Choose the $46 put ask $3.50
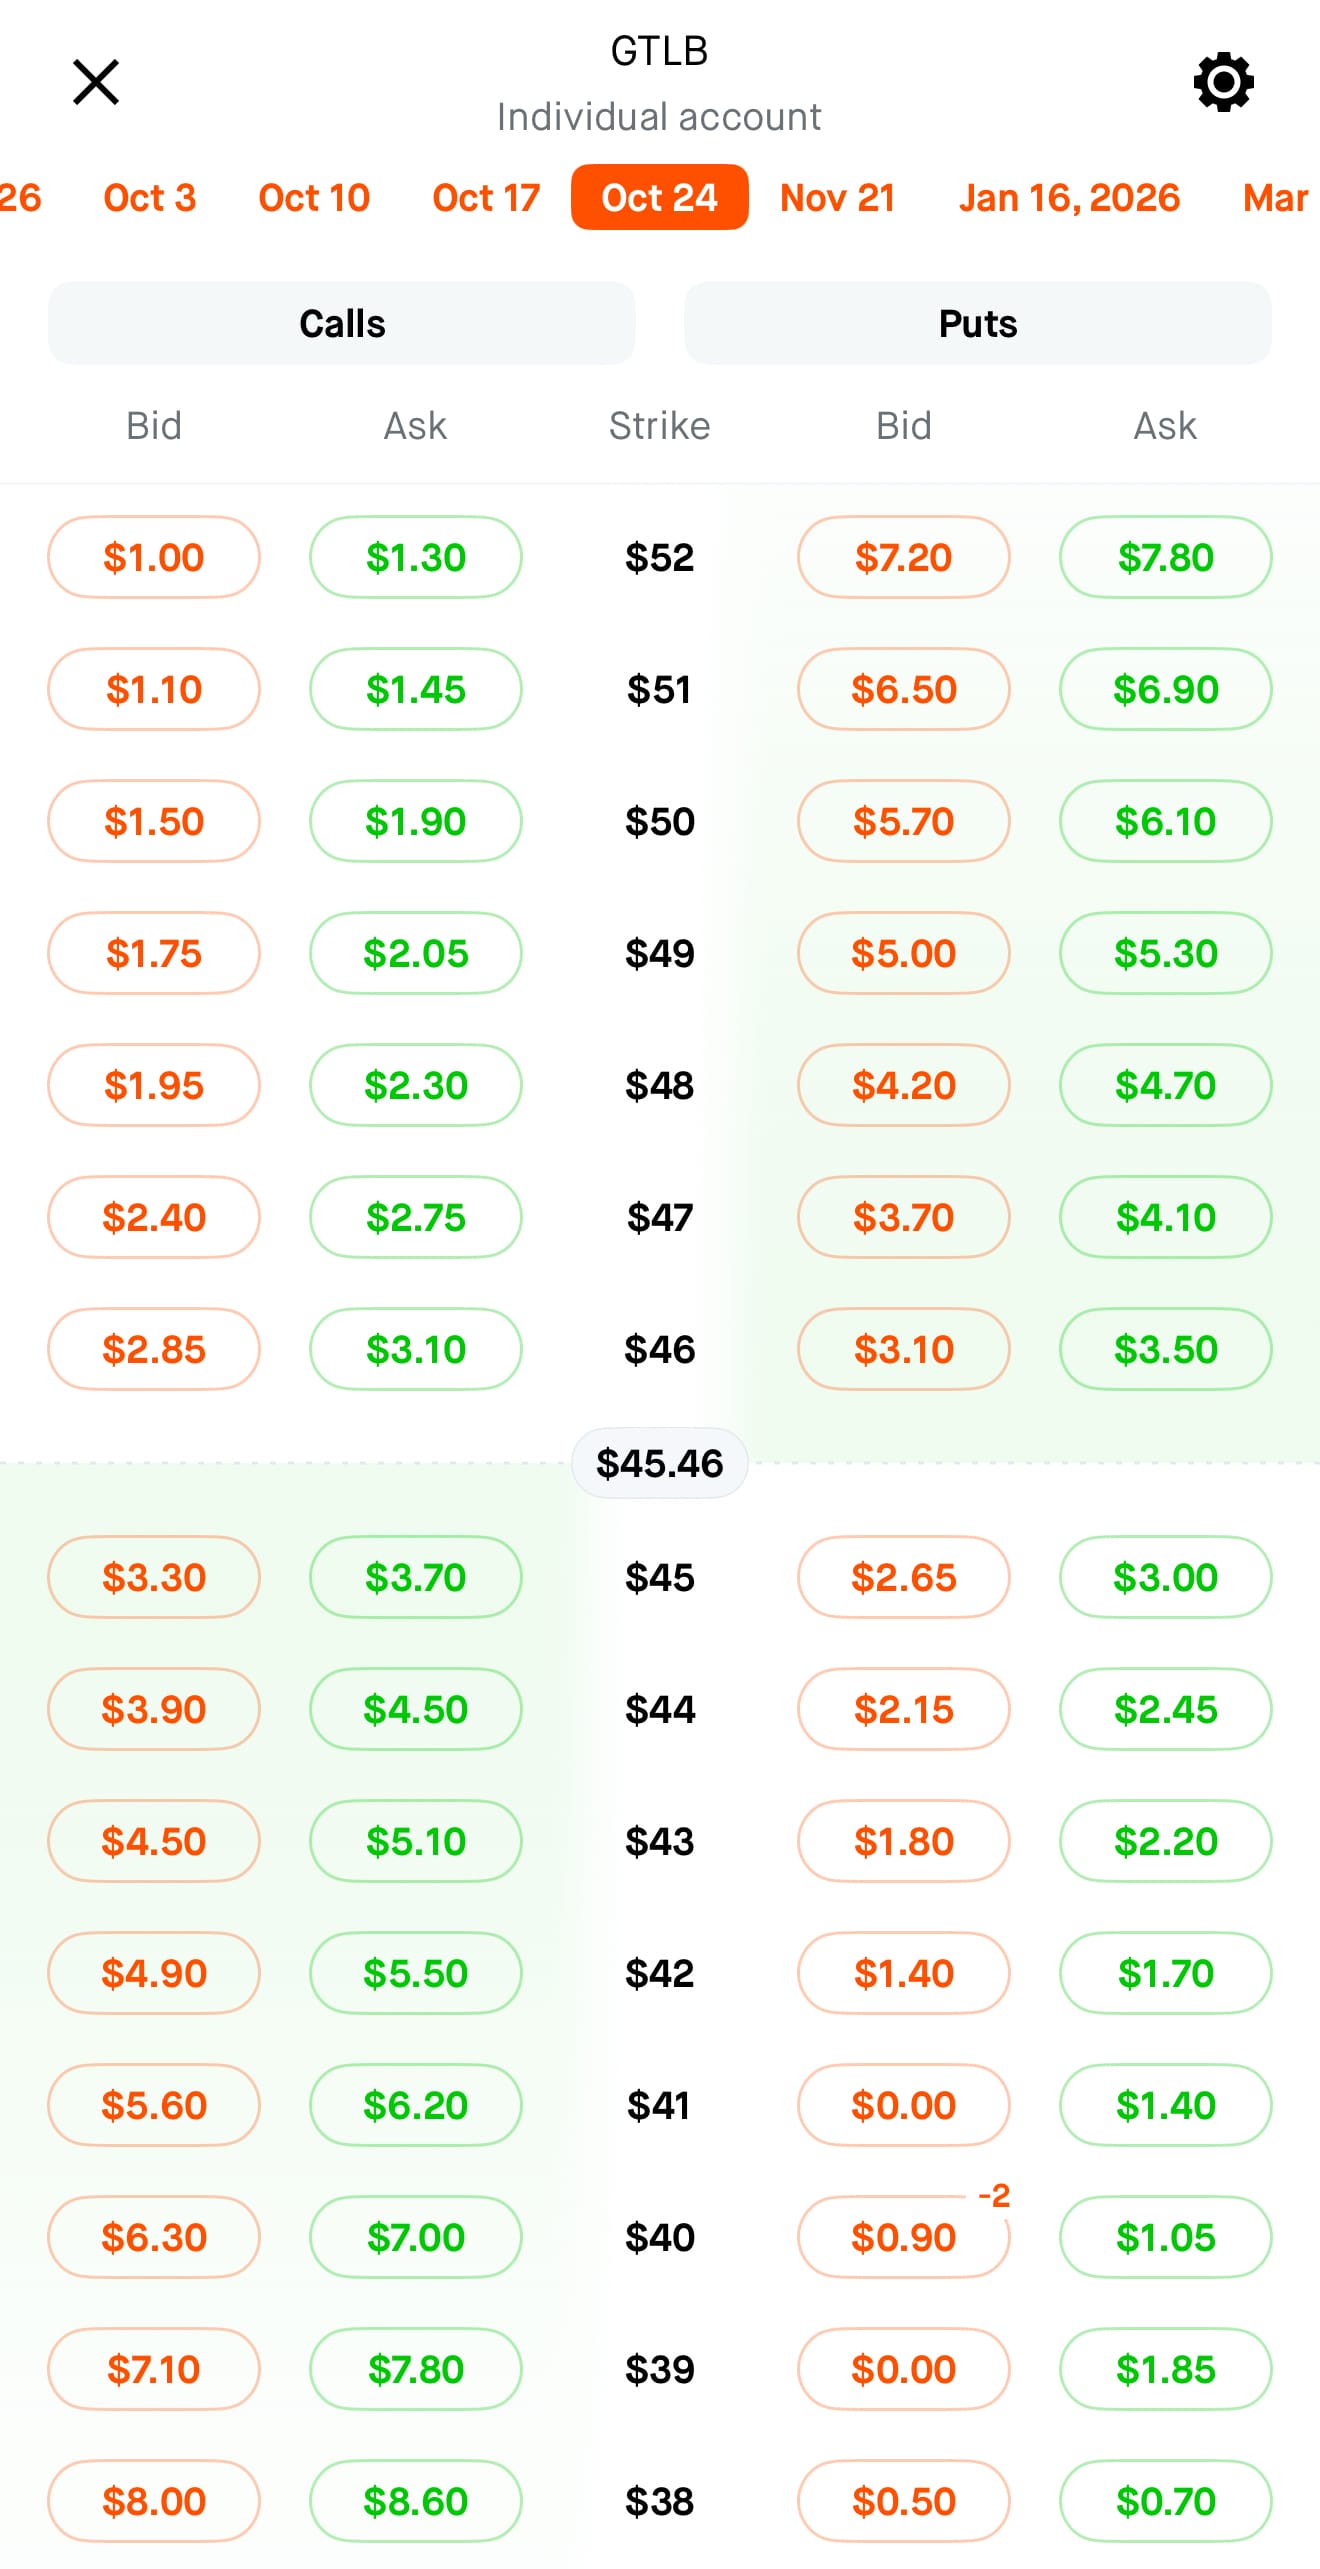Screen dimensions: 1320x2569 click(1166, 1349)
